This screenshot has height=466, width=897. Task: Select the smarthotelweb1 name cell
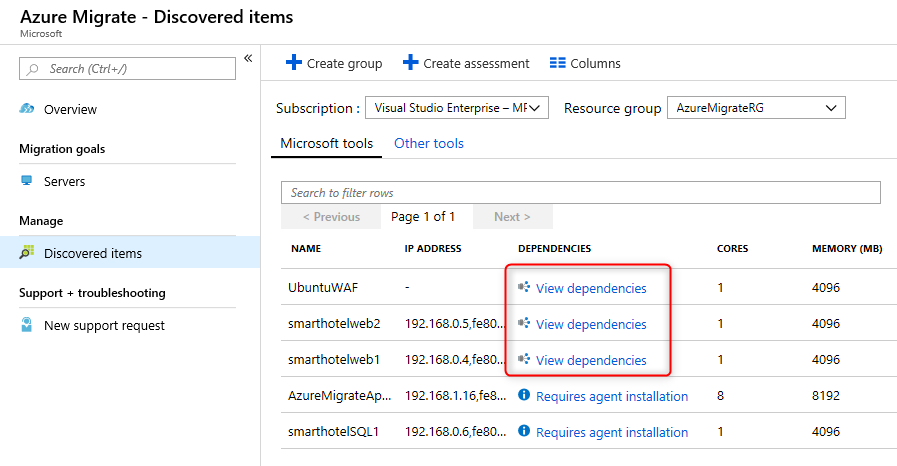point(334,359)
